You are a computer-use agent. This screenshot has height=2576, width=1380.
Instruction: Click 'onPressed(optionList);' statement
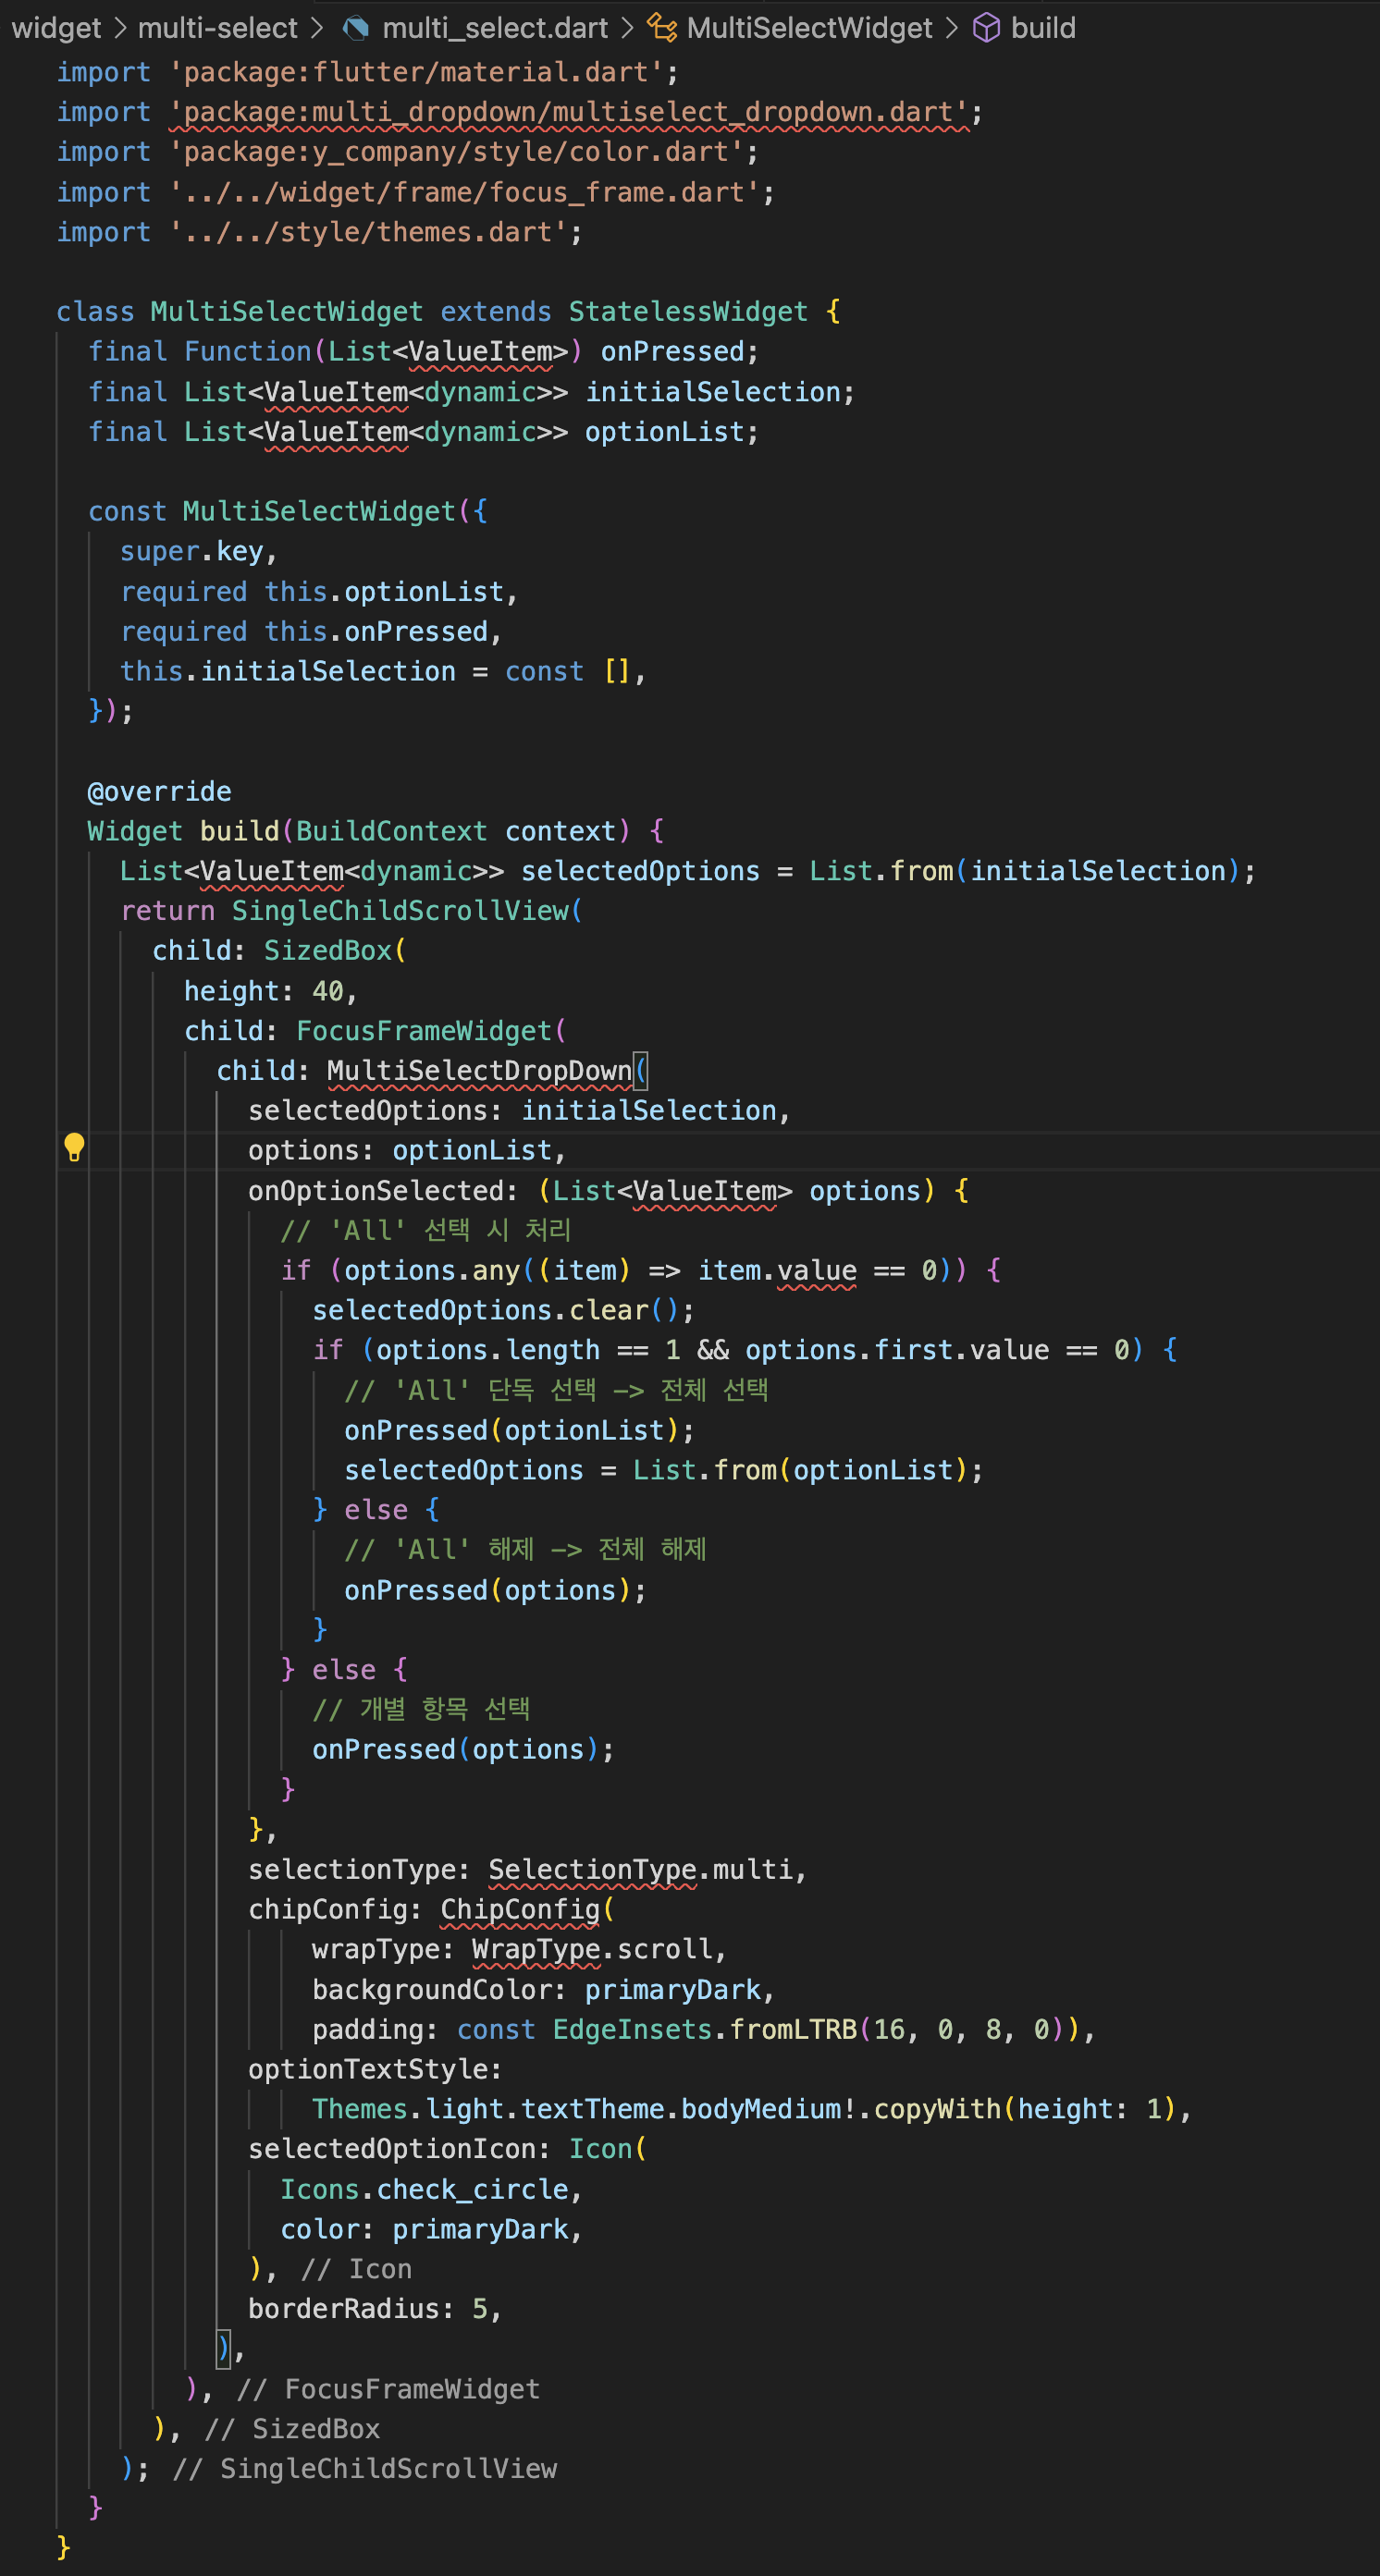point(519,1430)
